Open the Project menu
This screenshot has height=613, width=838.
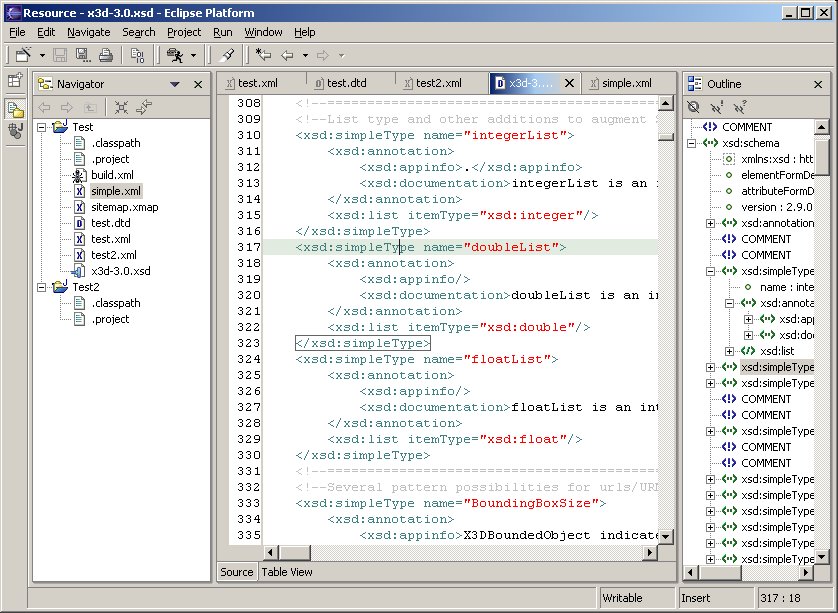[x=184, y=32]
